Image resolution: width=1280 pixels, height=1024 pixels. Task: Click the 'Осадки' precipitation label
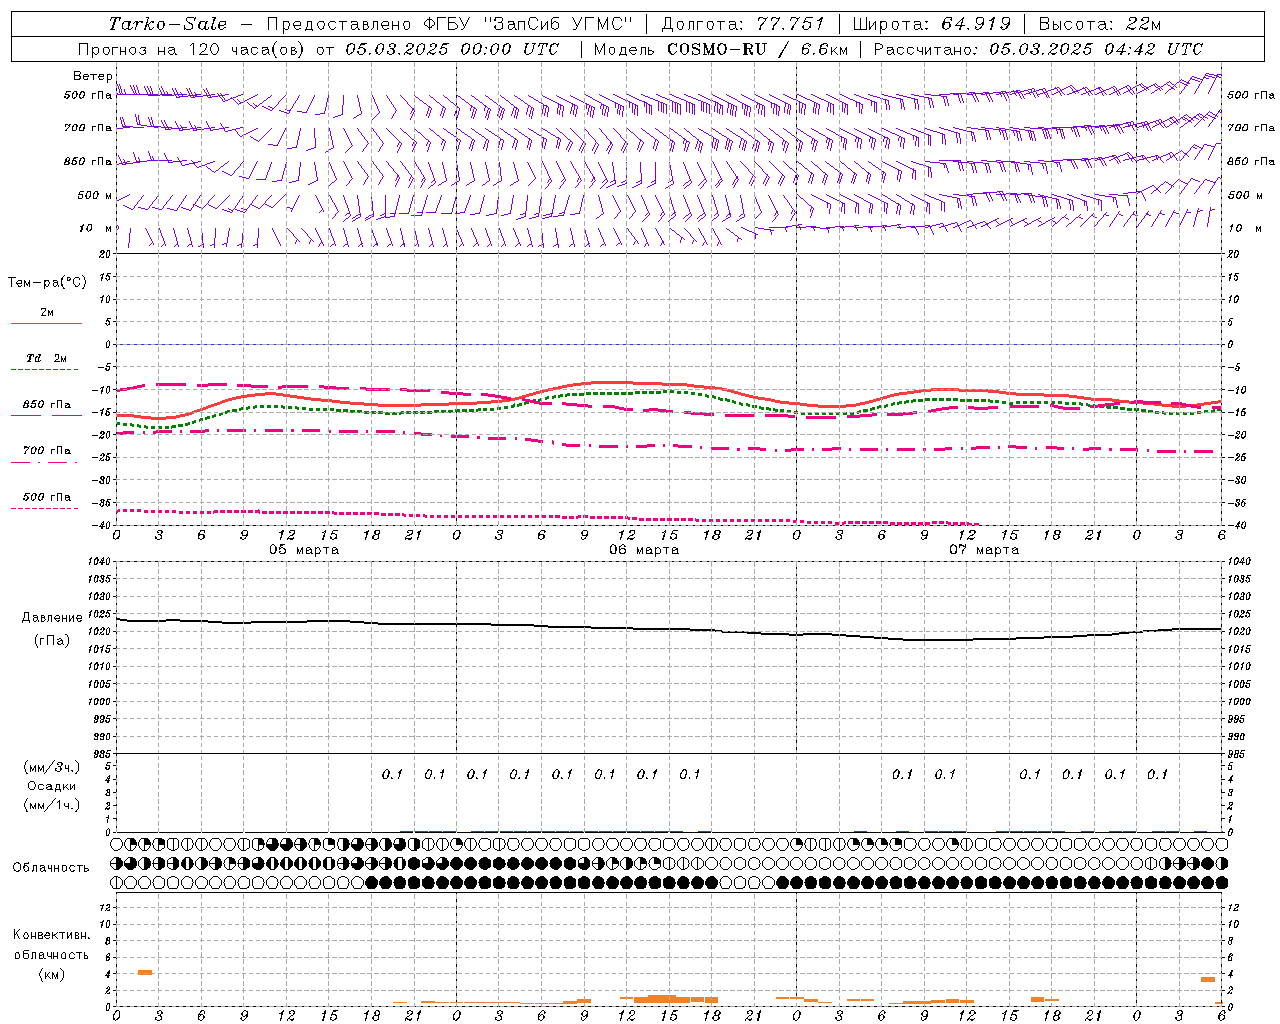[52, 786]
